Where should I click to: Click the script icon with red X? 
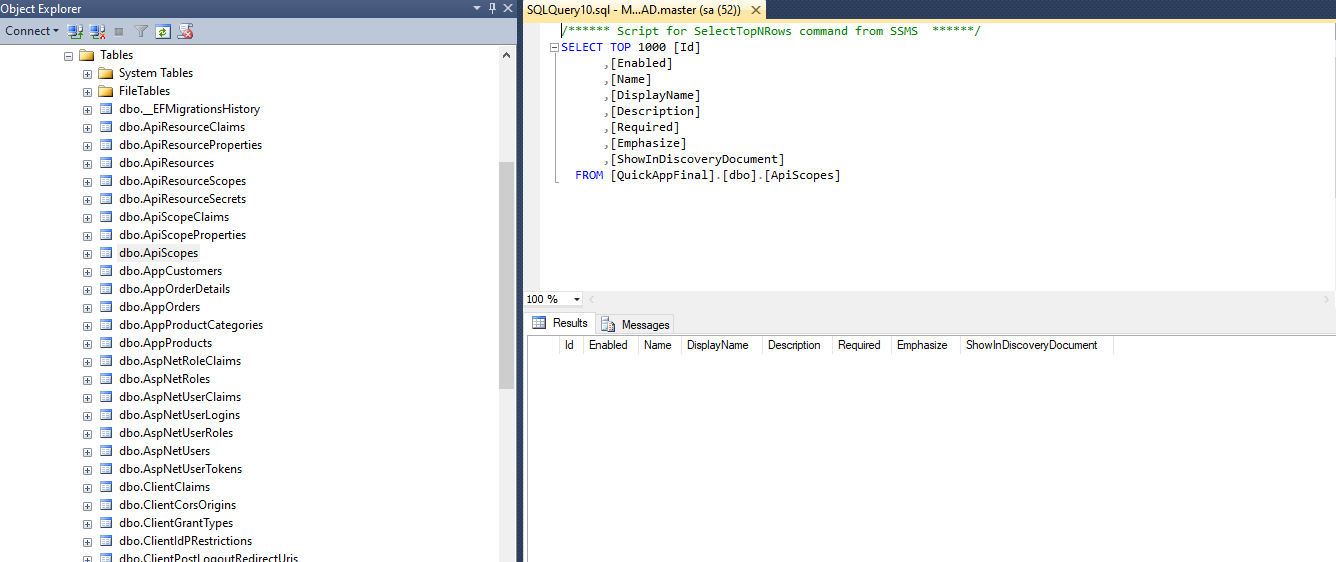point(185,32)
